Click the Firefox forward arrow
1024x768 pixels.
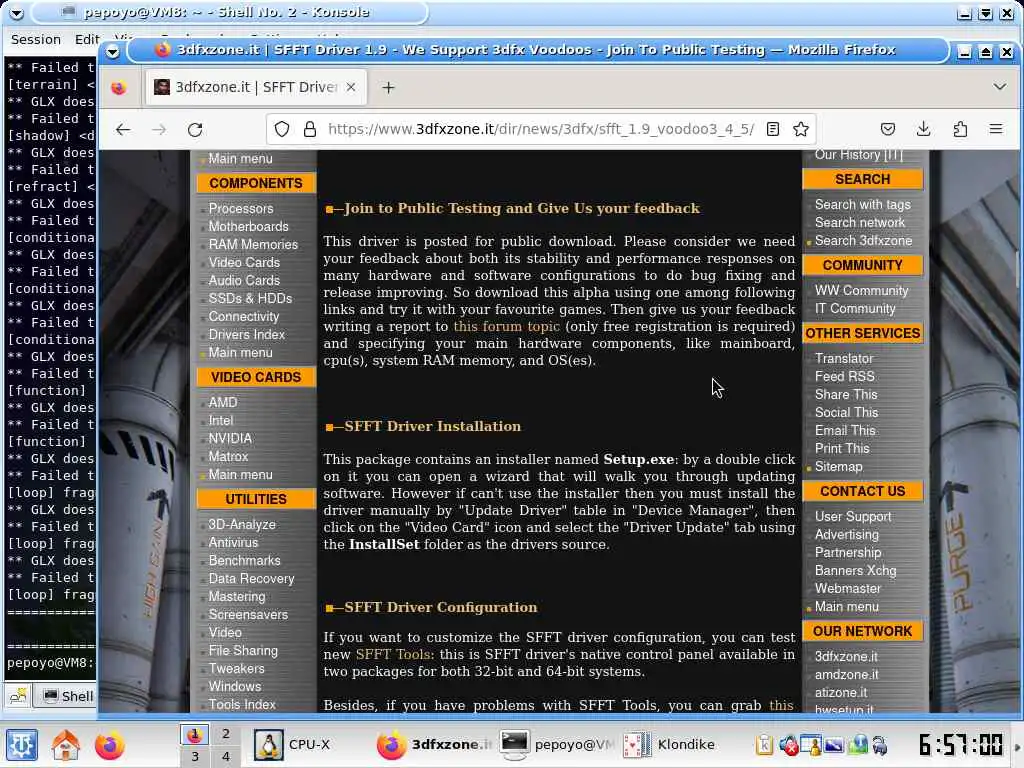click(159, 129)
